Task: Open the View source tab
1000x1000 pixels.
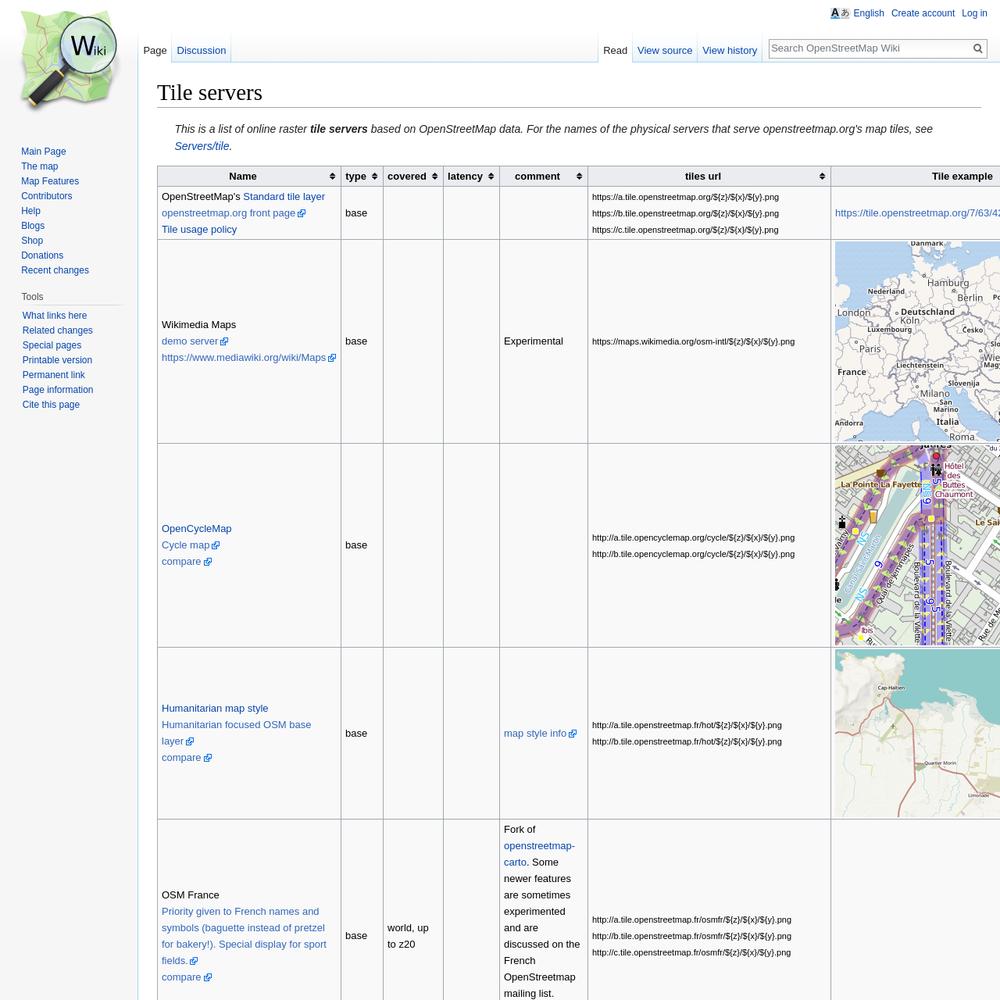Action: tap(665, 50)
